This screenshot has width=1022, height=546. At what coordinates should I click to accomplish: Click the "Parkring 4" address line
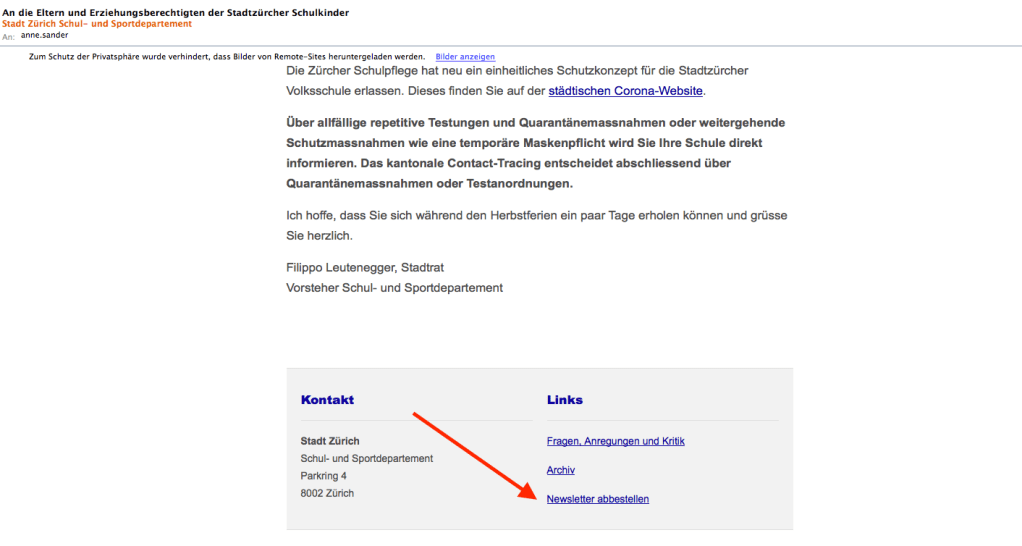[x=324, y=476]
